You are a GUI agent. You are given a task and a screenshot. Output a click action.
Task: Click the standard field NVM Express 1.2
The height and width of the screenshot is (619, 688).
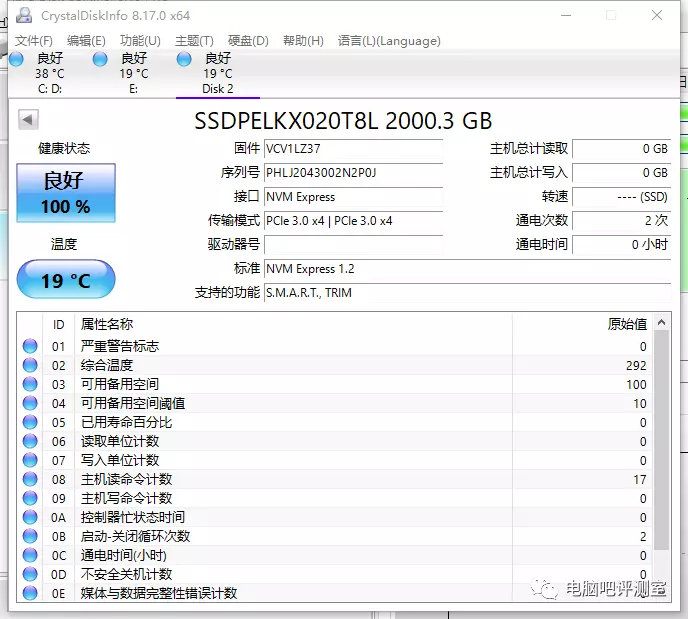[x=467, y=268]
